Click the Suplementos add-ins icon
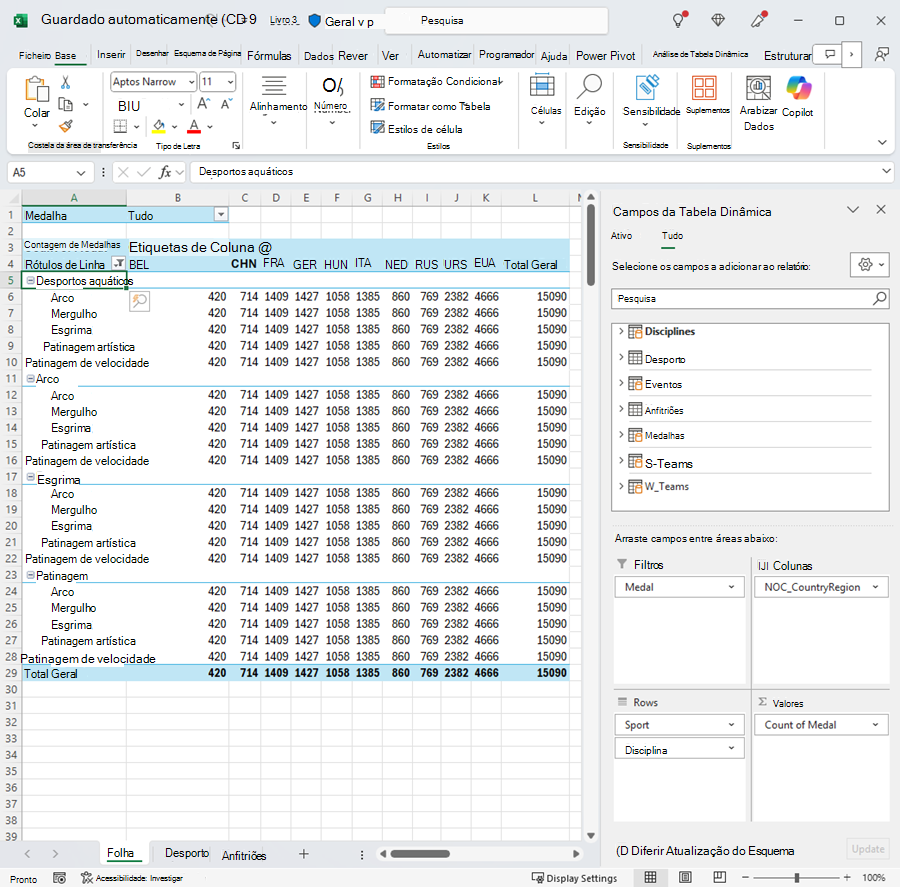Screen dimensions: 900x887 coord(704,88)
